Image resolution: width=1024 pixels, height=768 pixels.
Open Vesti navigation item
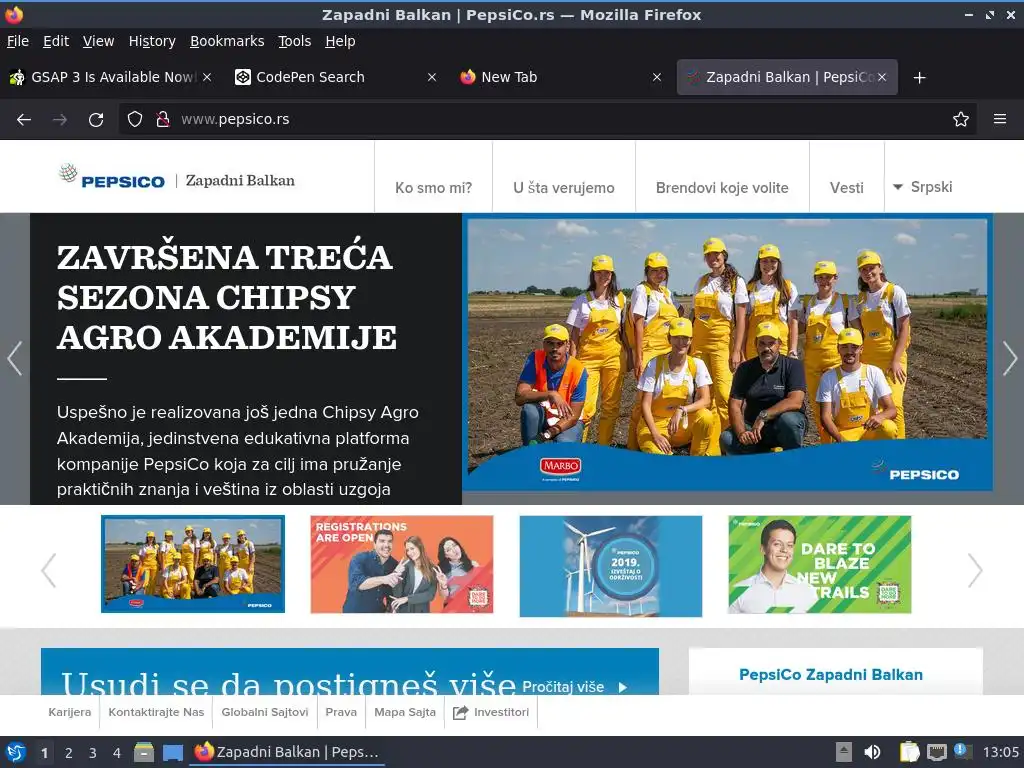846,188
